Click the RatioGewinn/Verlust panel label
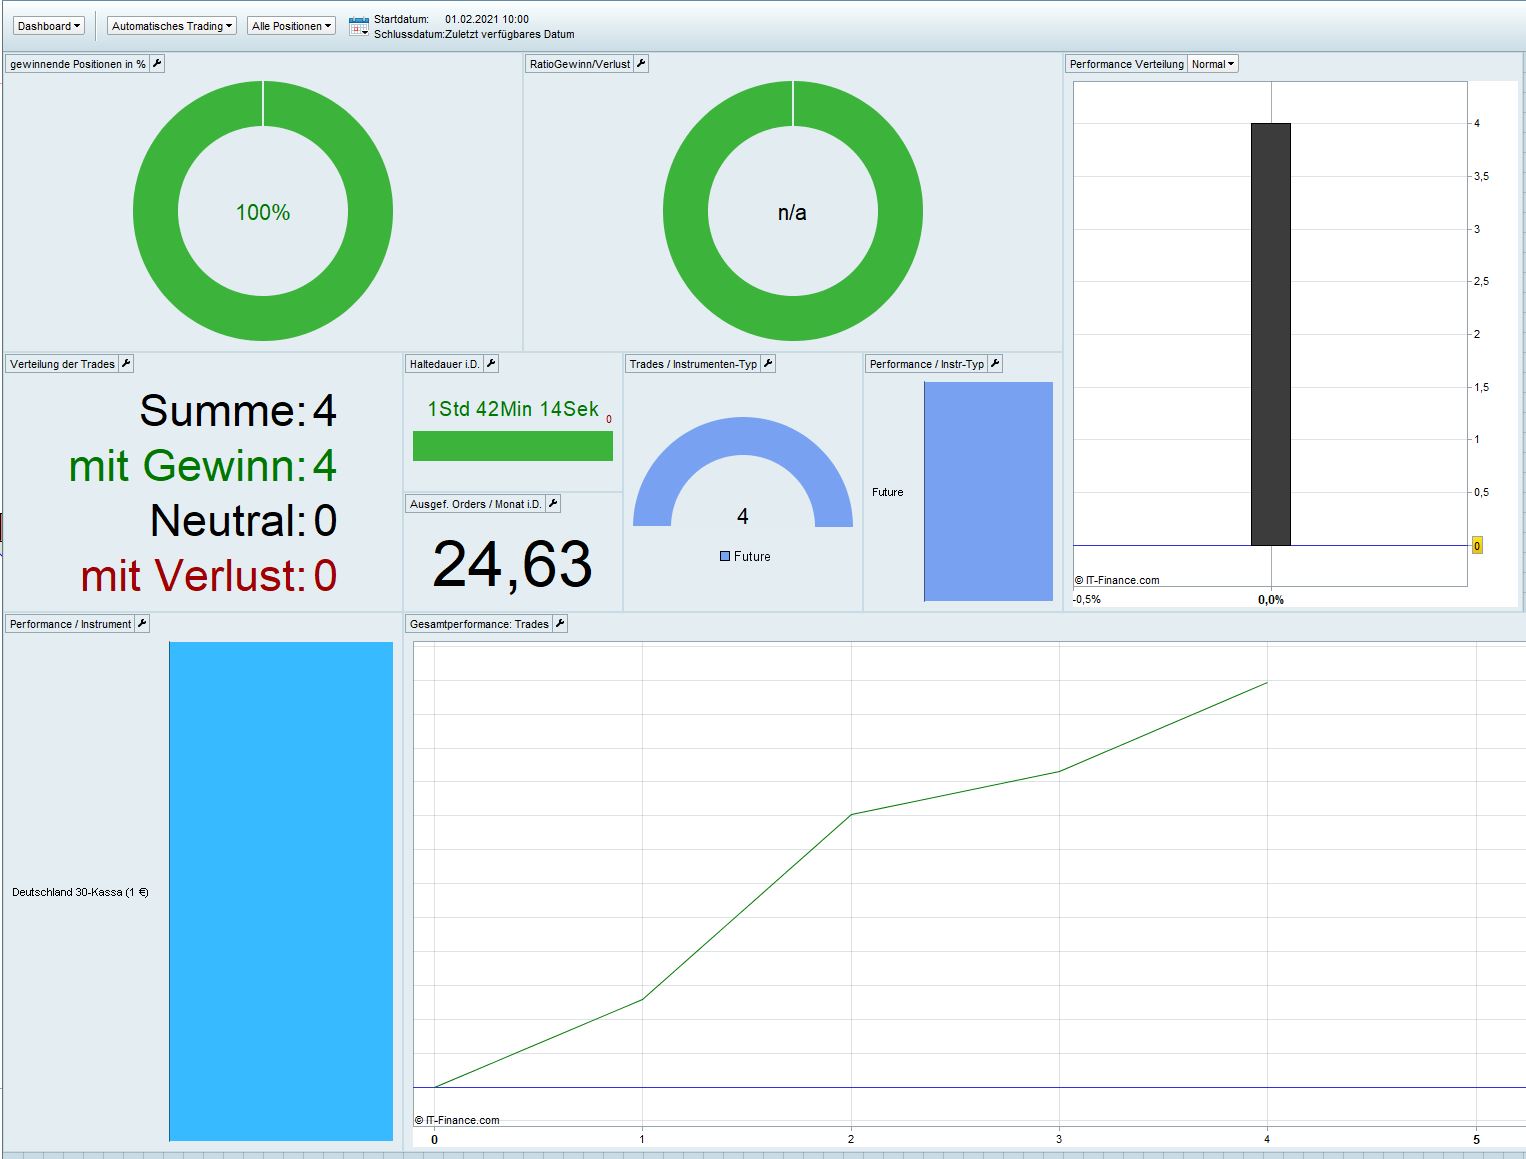Viewport: 1526px width, 1159px height. coord(580,64)
